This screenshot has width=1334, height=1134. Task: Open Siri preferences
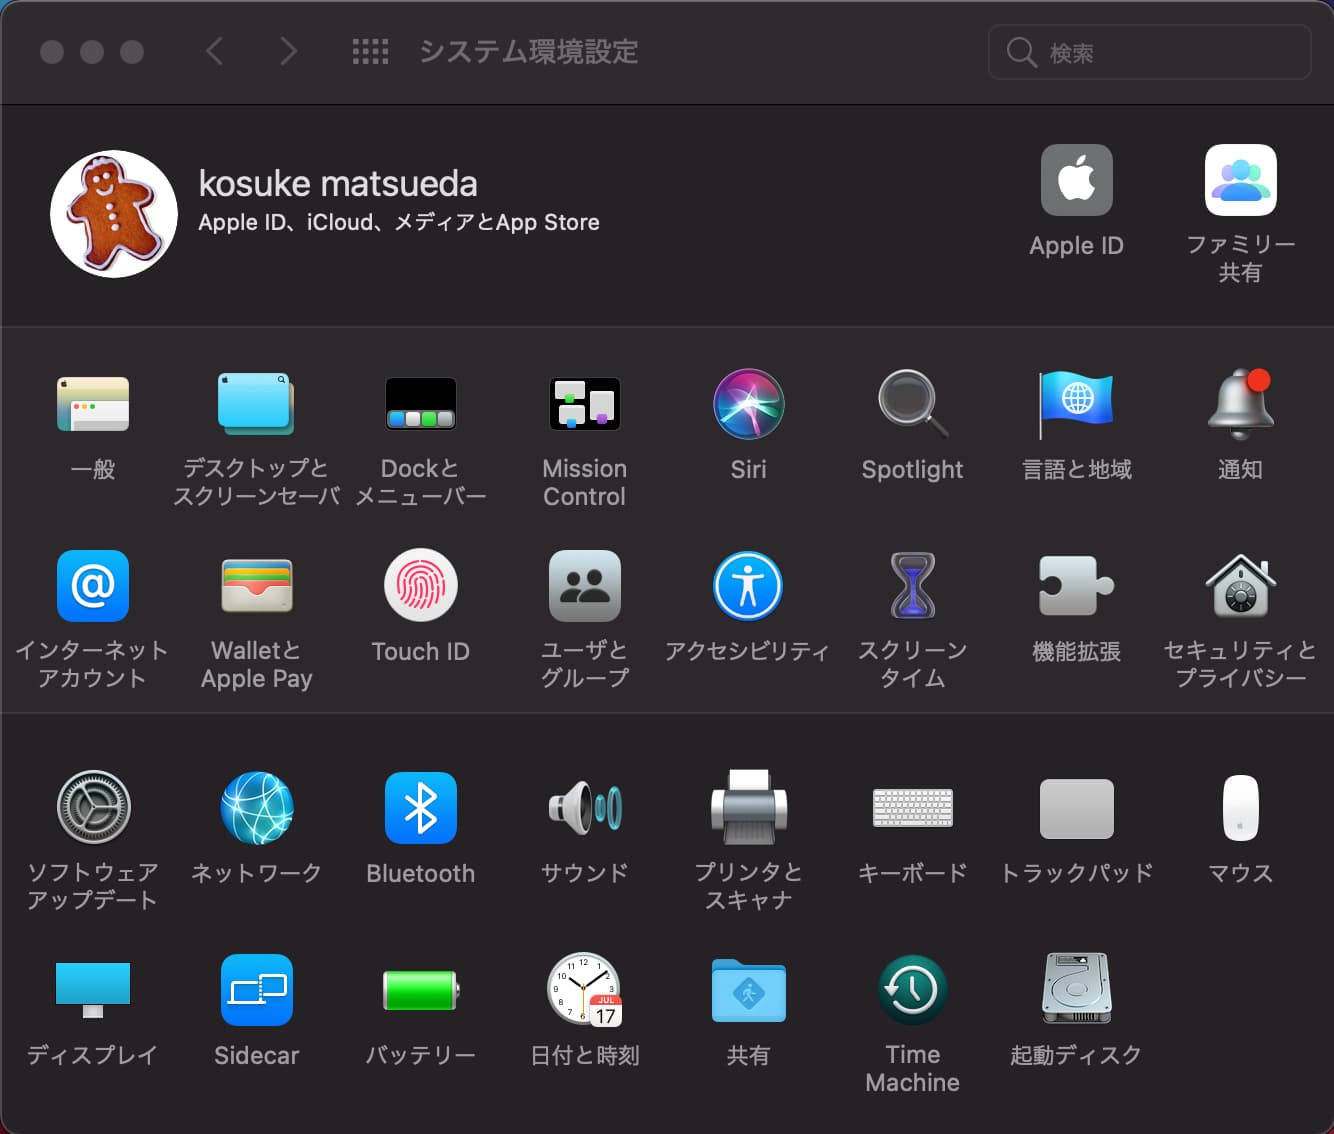pyautogui.click(x=748, y=404)
